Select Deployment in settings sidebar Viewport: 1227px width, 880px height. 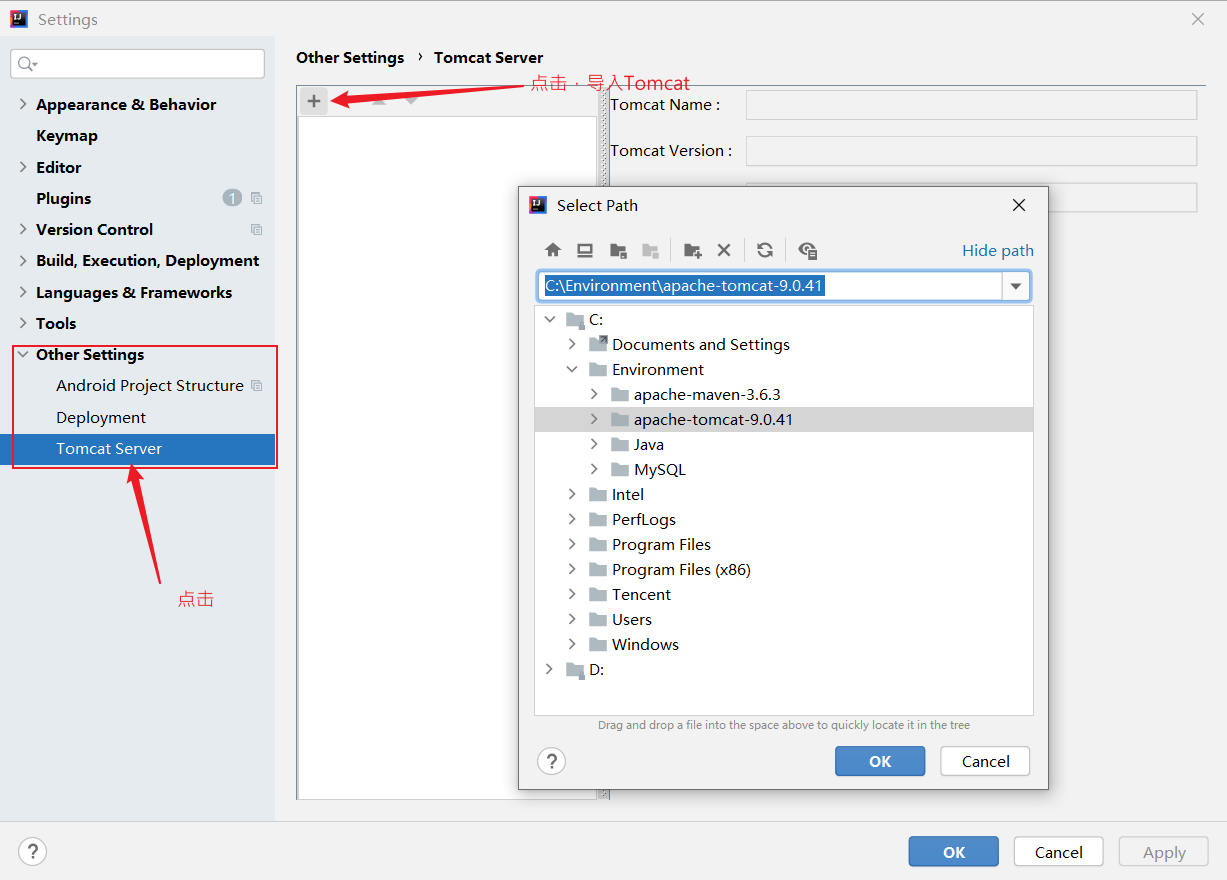(101, 417)
